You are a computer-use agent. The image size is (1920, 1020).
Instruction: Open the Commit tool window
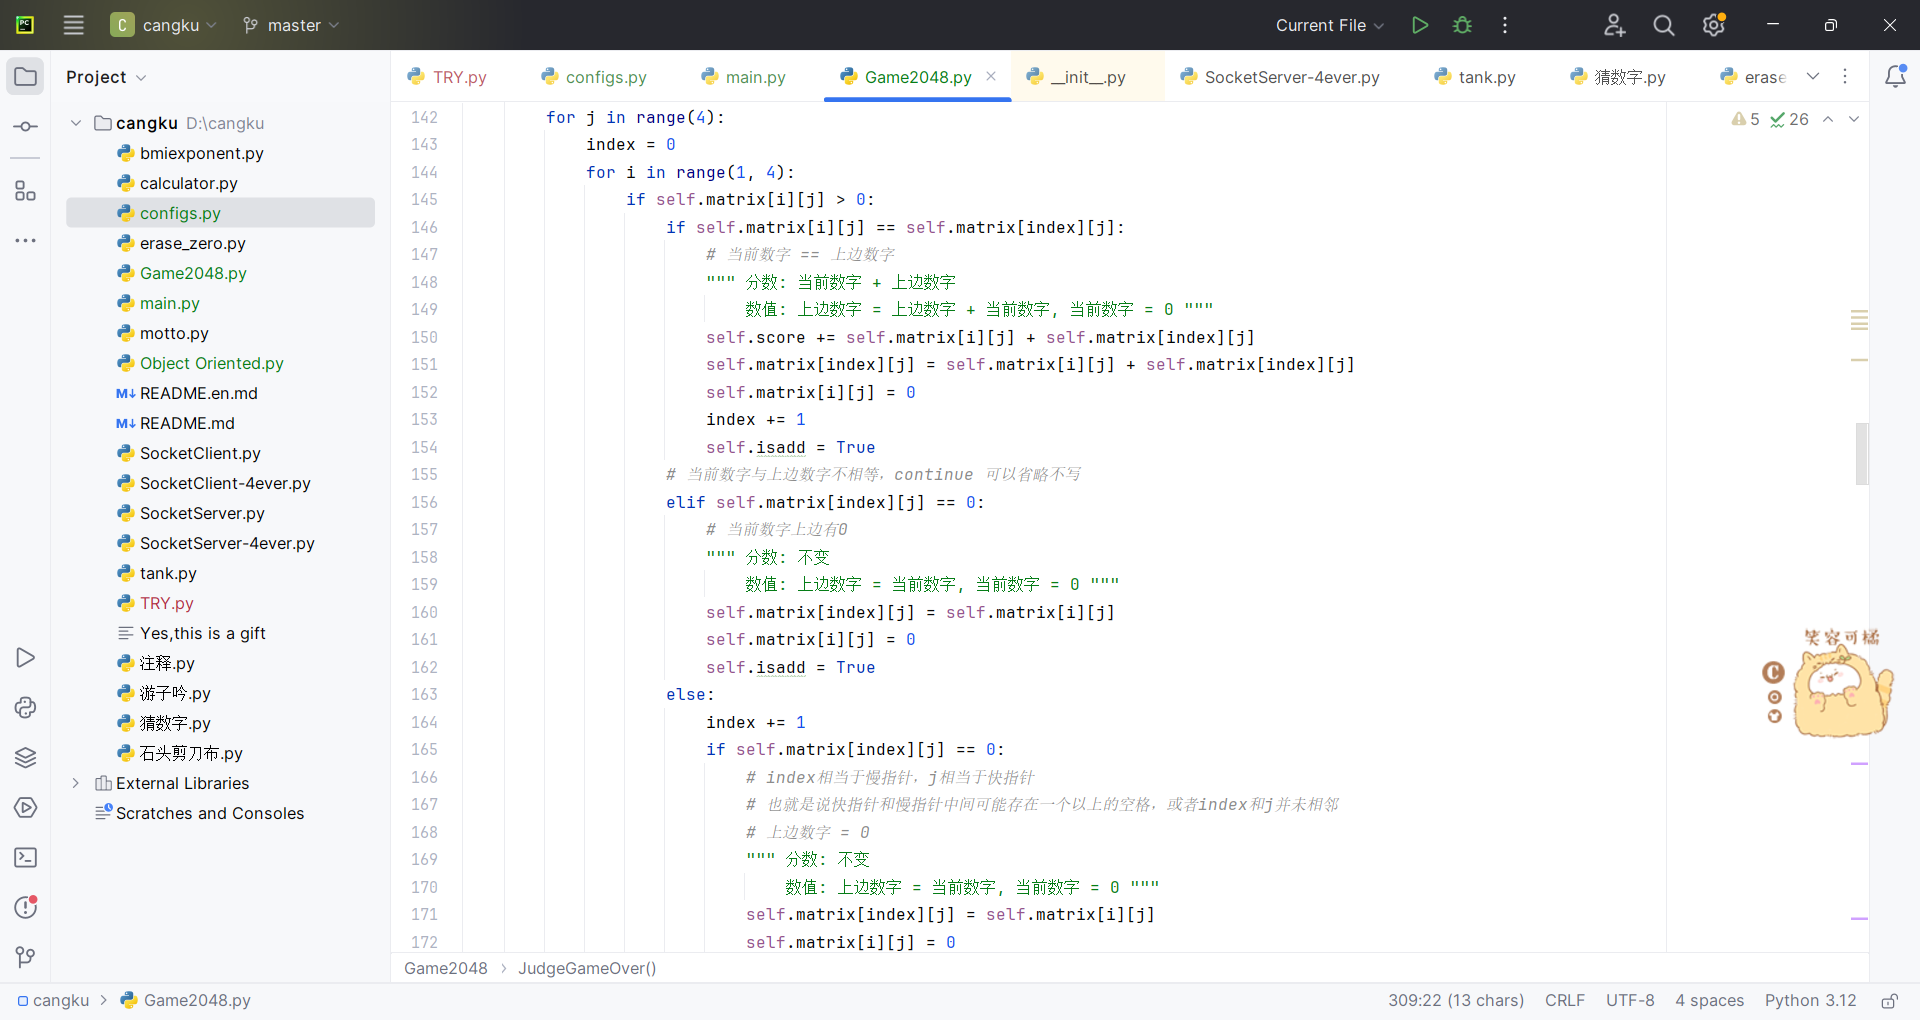click(26, 127)
